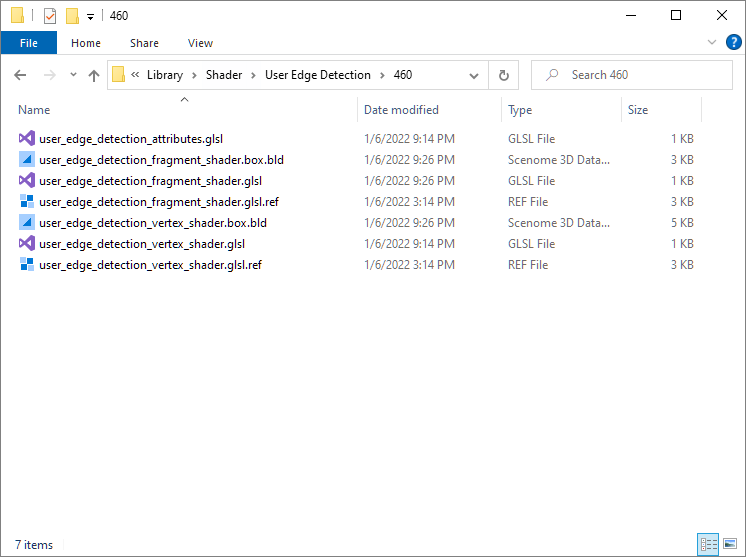Click the Properties quick access icon
This screenshot has width=746, height=557.
(49, 16)
